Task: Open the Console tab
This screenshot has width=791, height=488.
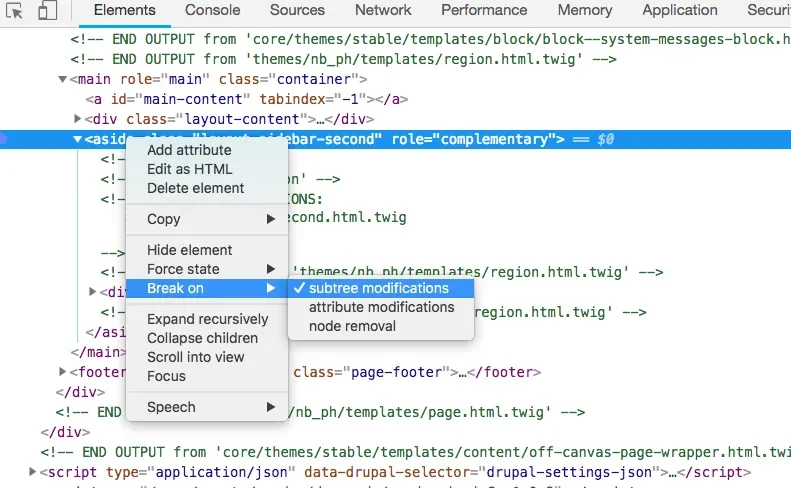Action: click(212, 10)
